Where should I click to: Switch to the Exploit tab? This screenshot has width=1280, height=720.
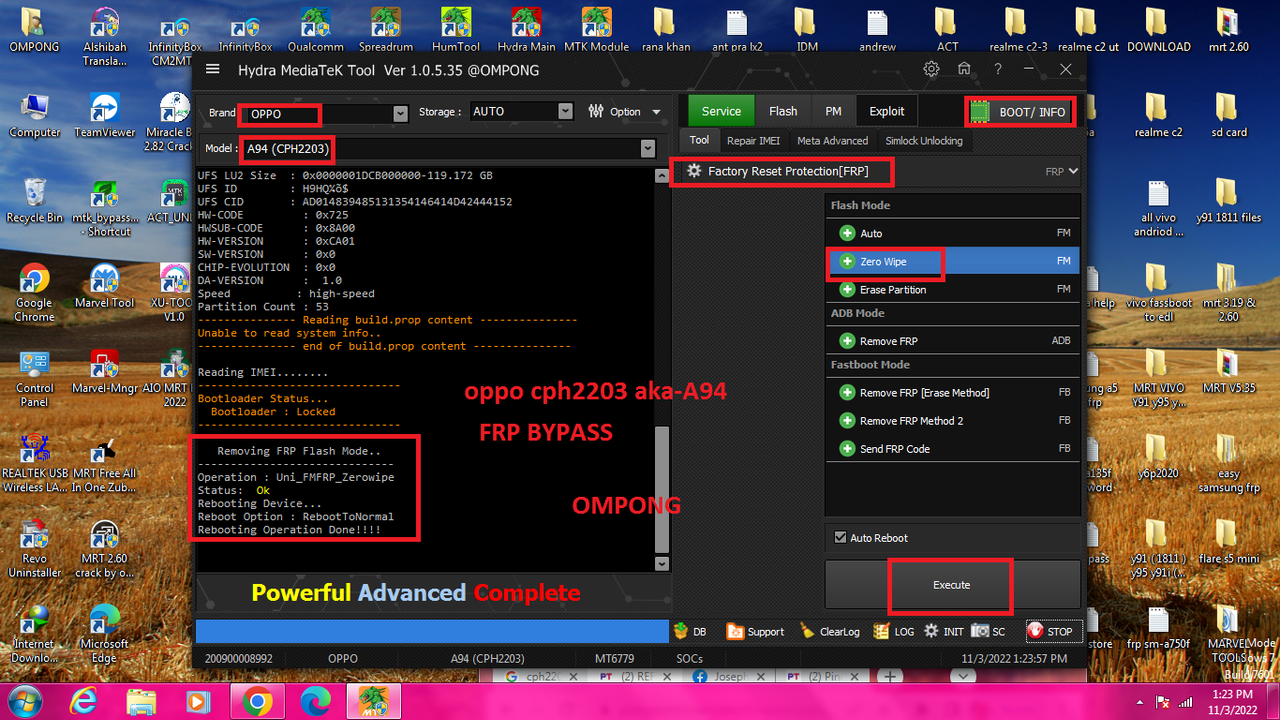[x=886, y=111]
